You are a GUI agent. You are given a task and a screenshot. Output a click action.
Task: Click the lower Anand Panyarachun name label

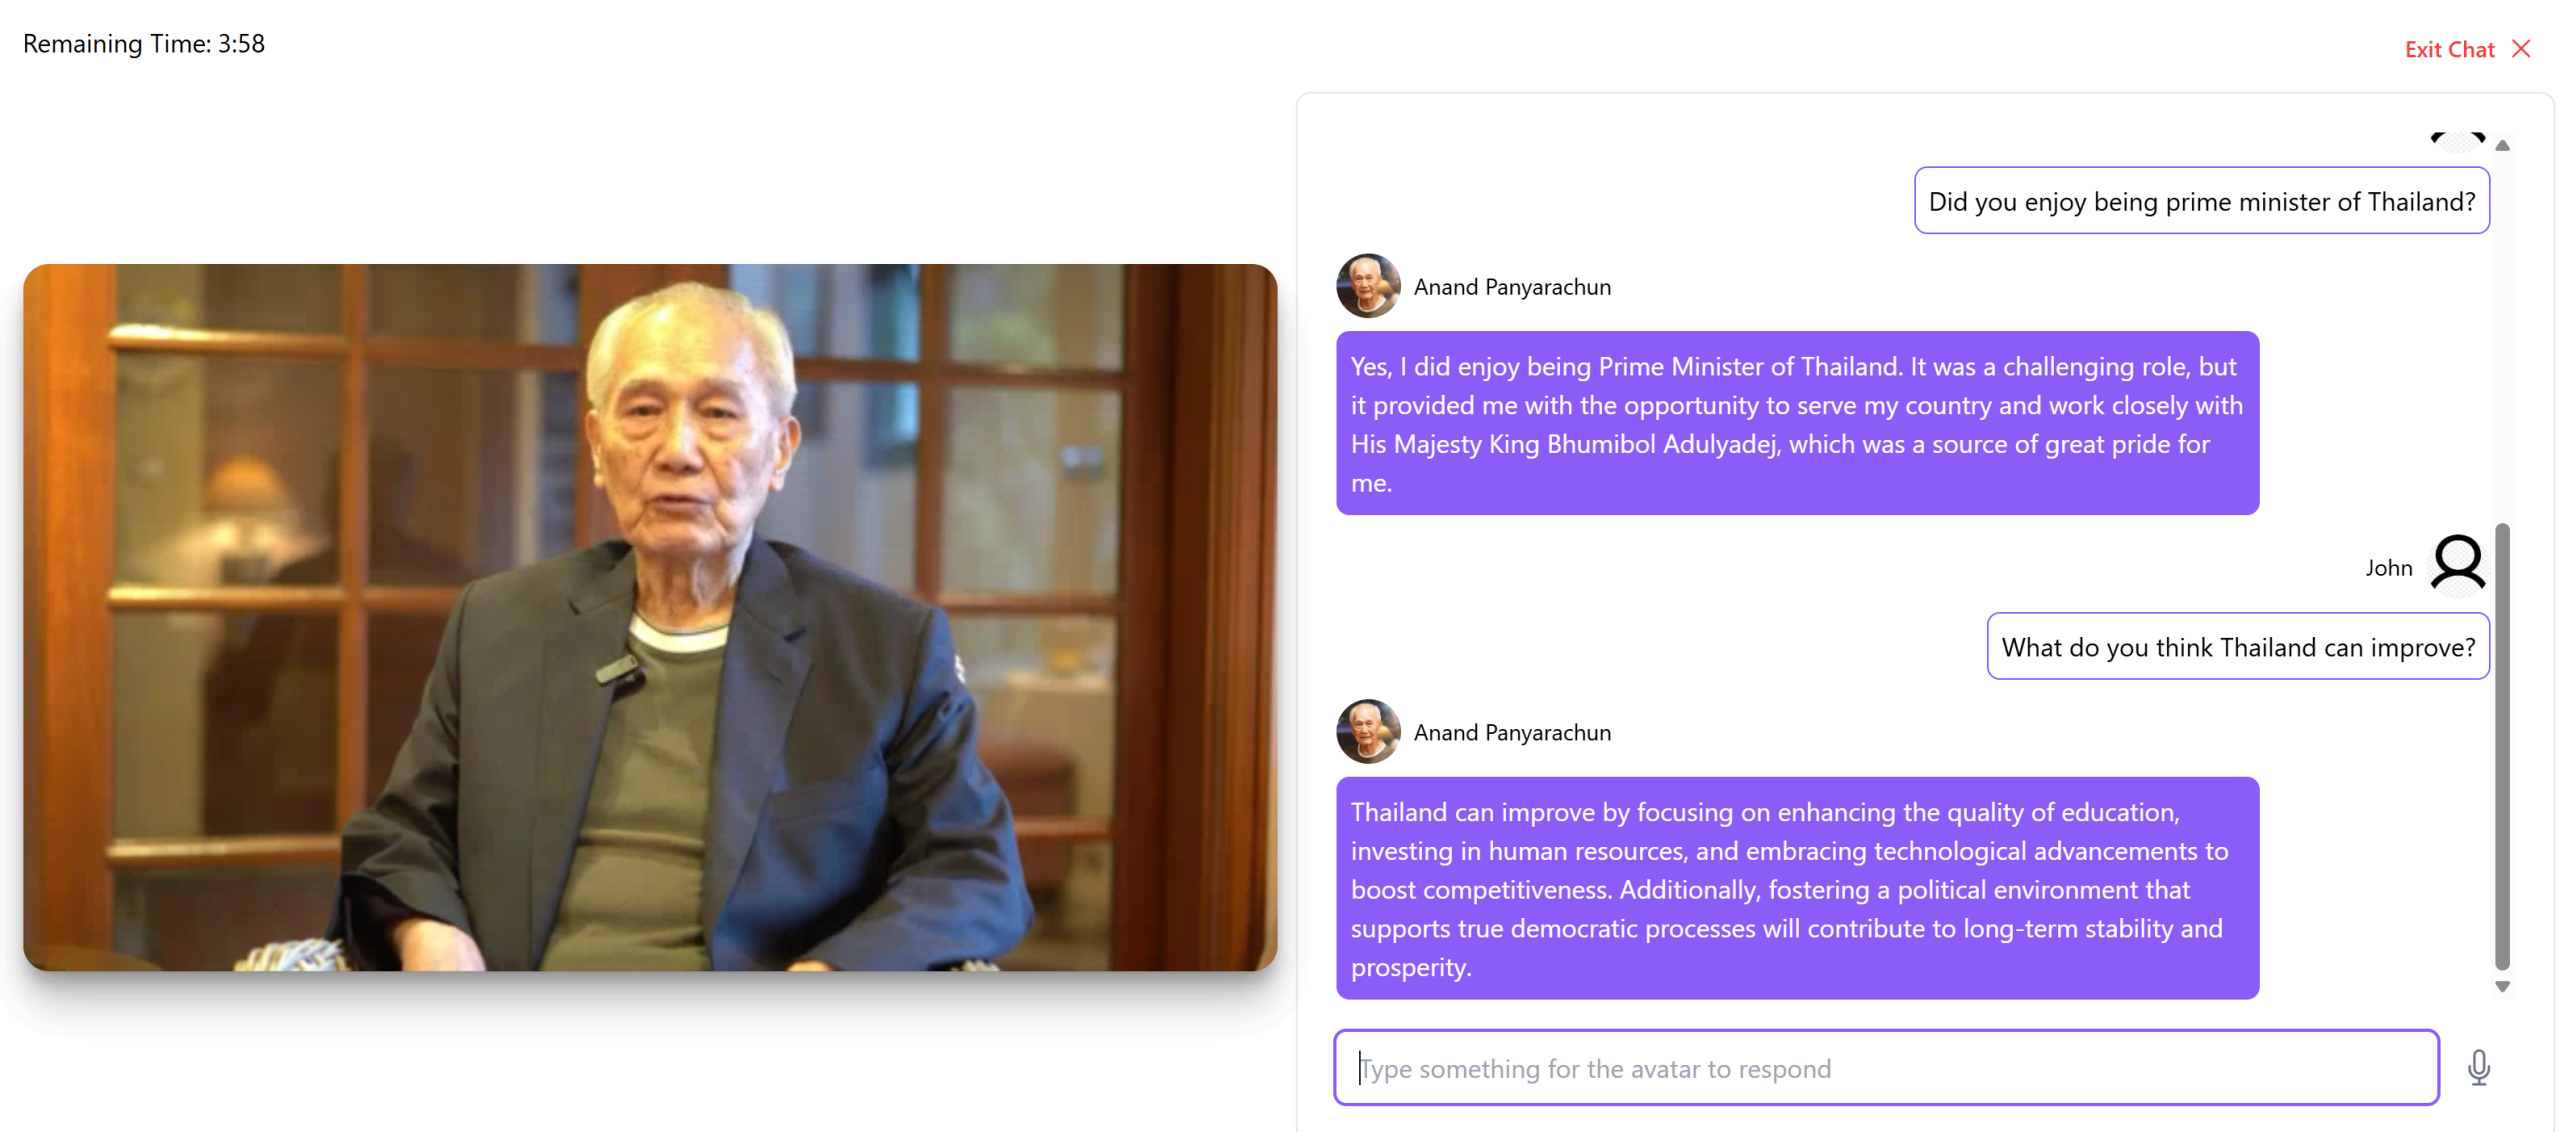[x=1511, y=732]
